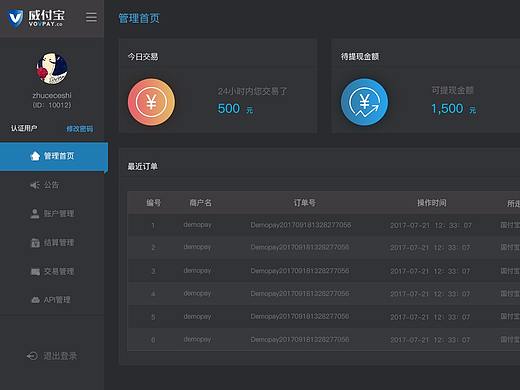This screenshot has height=390, width=520.
Task: Open the user avatar picture
Action: (x=52, y=68)
